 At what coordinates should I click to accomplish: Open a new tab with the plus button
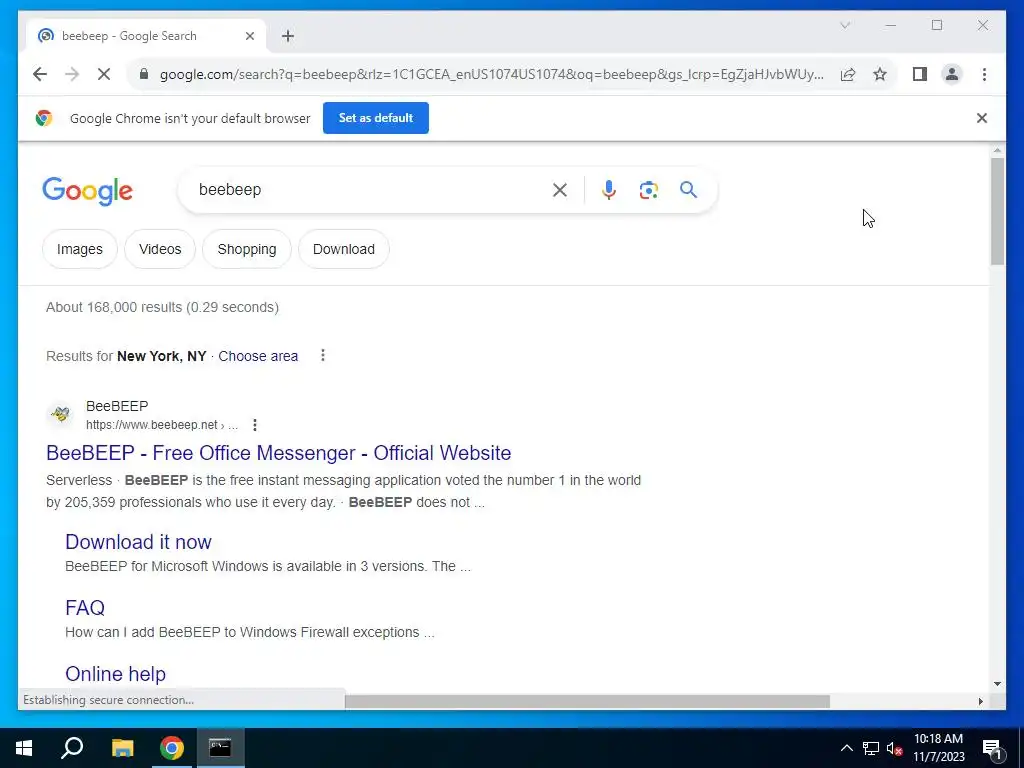(x=288, y=36)
